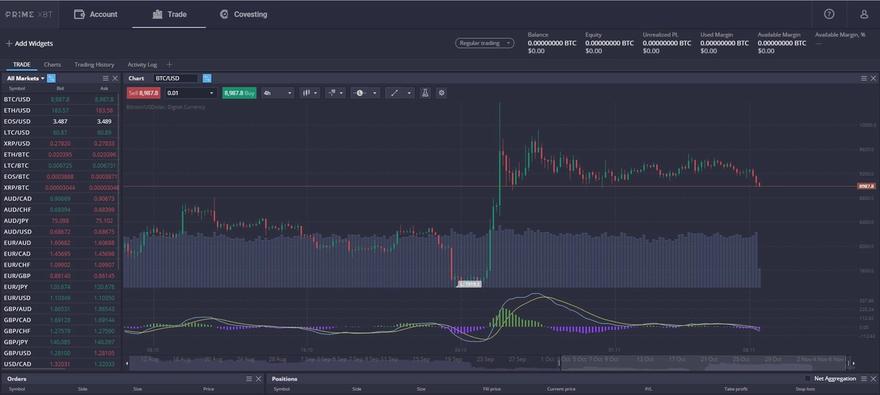This screenshot has height=395, width=880.
Task: Open the user profile icon
Action: [864, 14]
